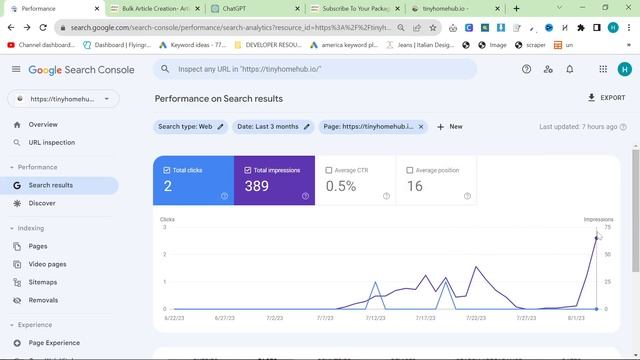Show help for Total impressions metric
640x360 pixels.
pos(305,196)
